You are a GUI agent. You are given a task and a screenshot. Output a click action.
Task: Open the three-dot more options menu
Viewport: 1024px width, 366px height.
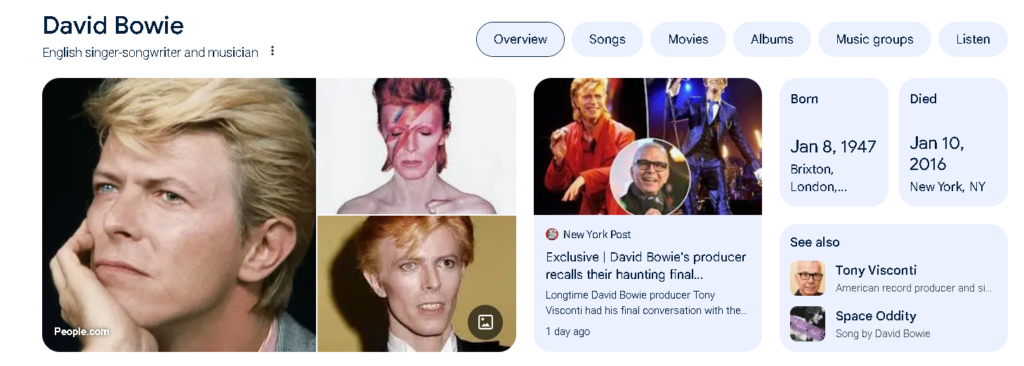click(272, 51)
